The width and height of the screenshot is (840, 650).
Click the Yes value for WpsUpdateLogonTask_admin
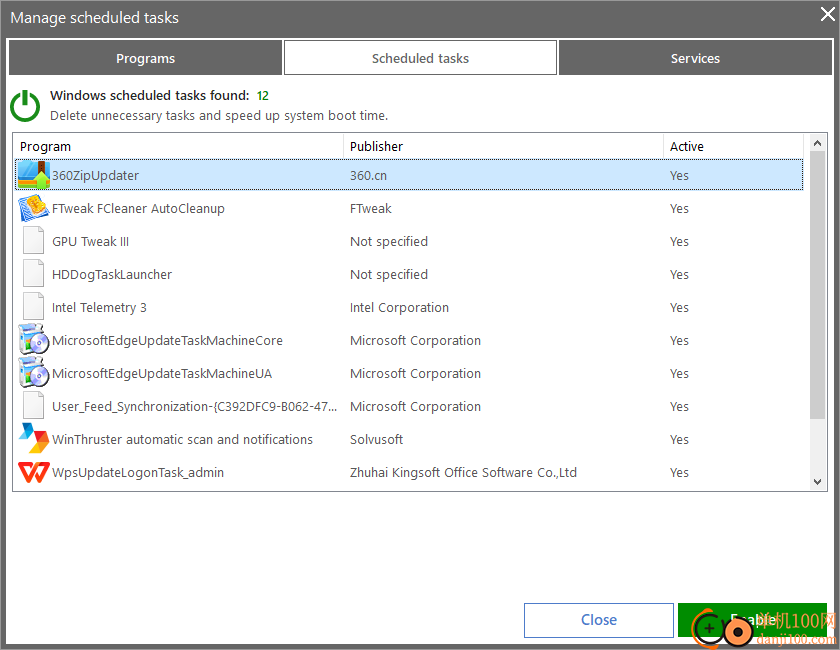[679, 473]
